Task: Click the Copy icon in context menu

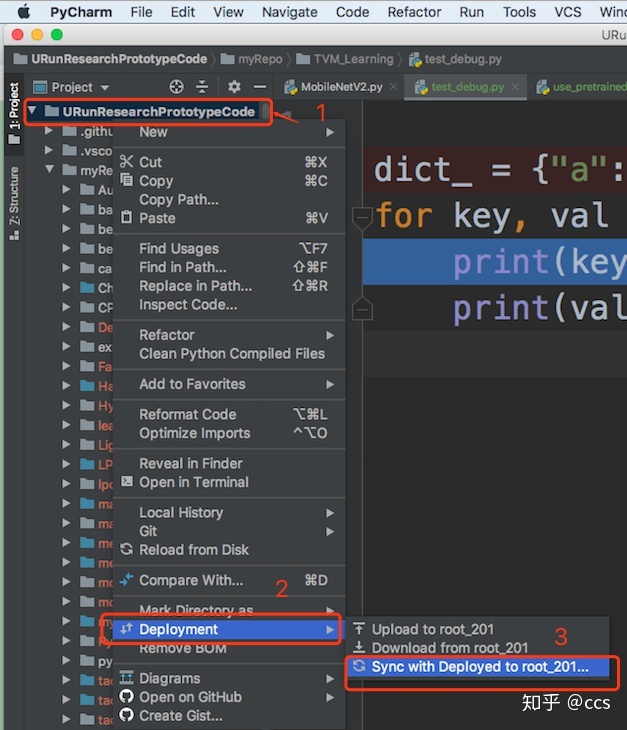Action: pos(127,180)
